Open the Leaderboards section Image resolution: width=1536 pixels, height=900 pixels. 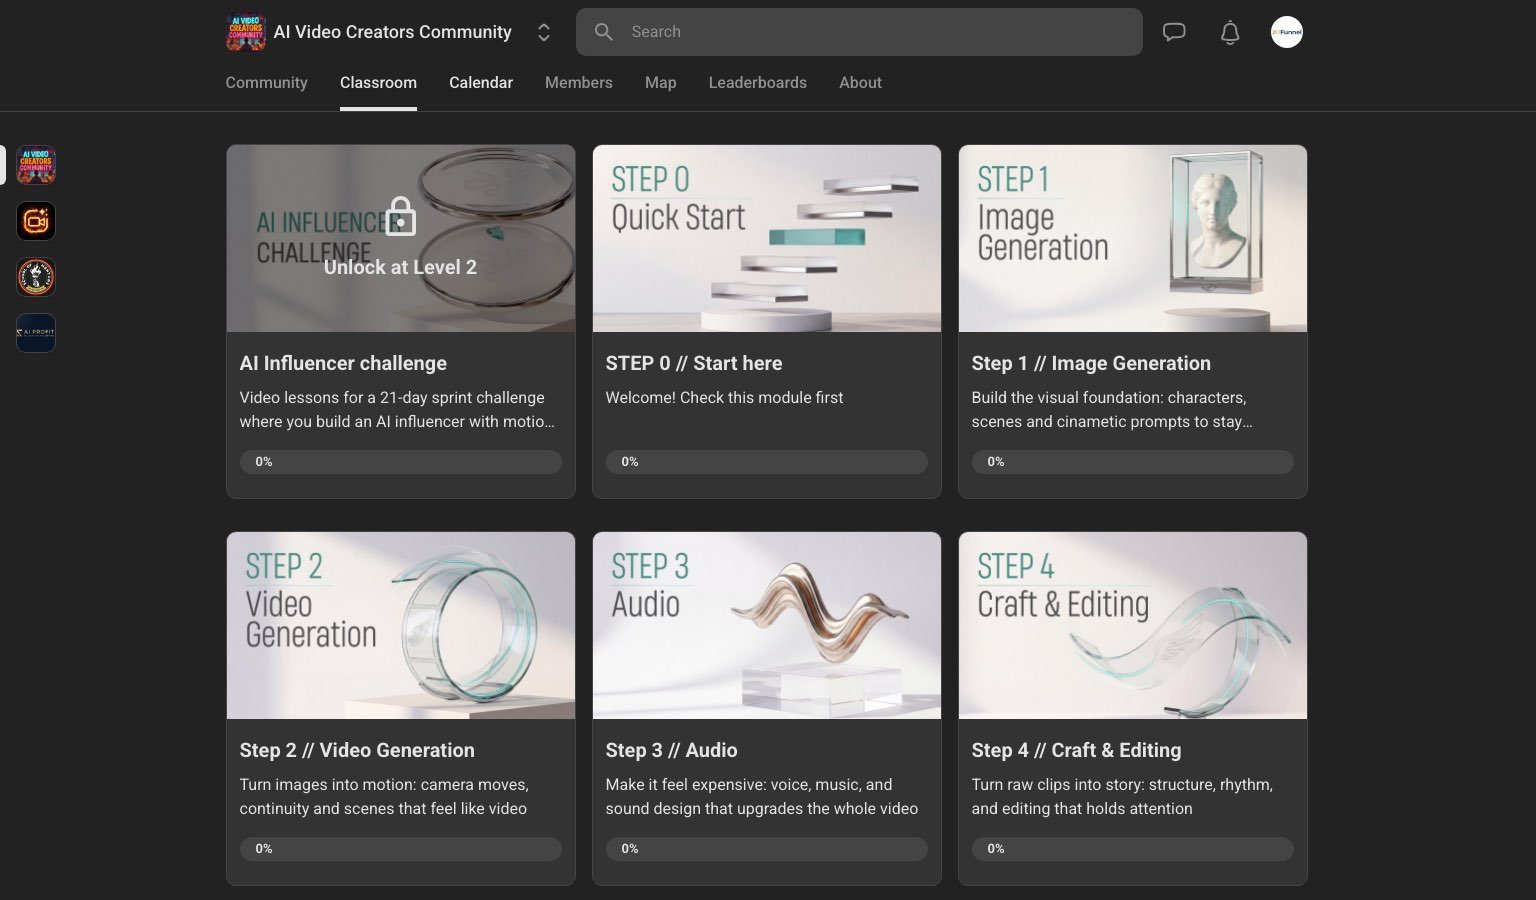pyautogui.click(x=757, y=82)
